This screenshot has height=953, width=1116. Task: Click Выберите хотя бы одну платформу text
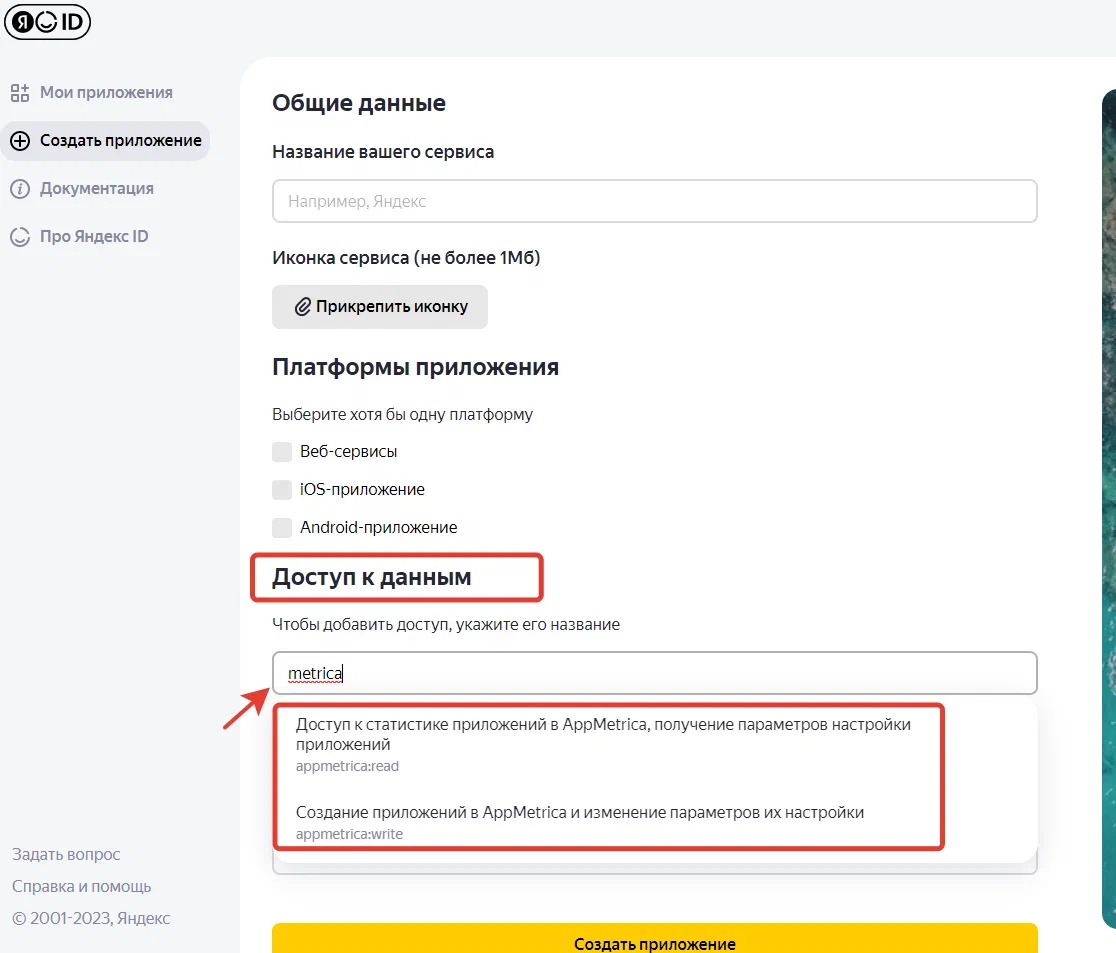402,414
